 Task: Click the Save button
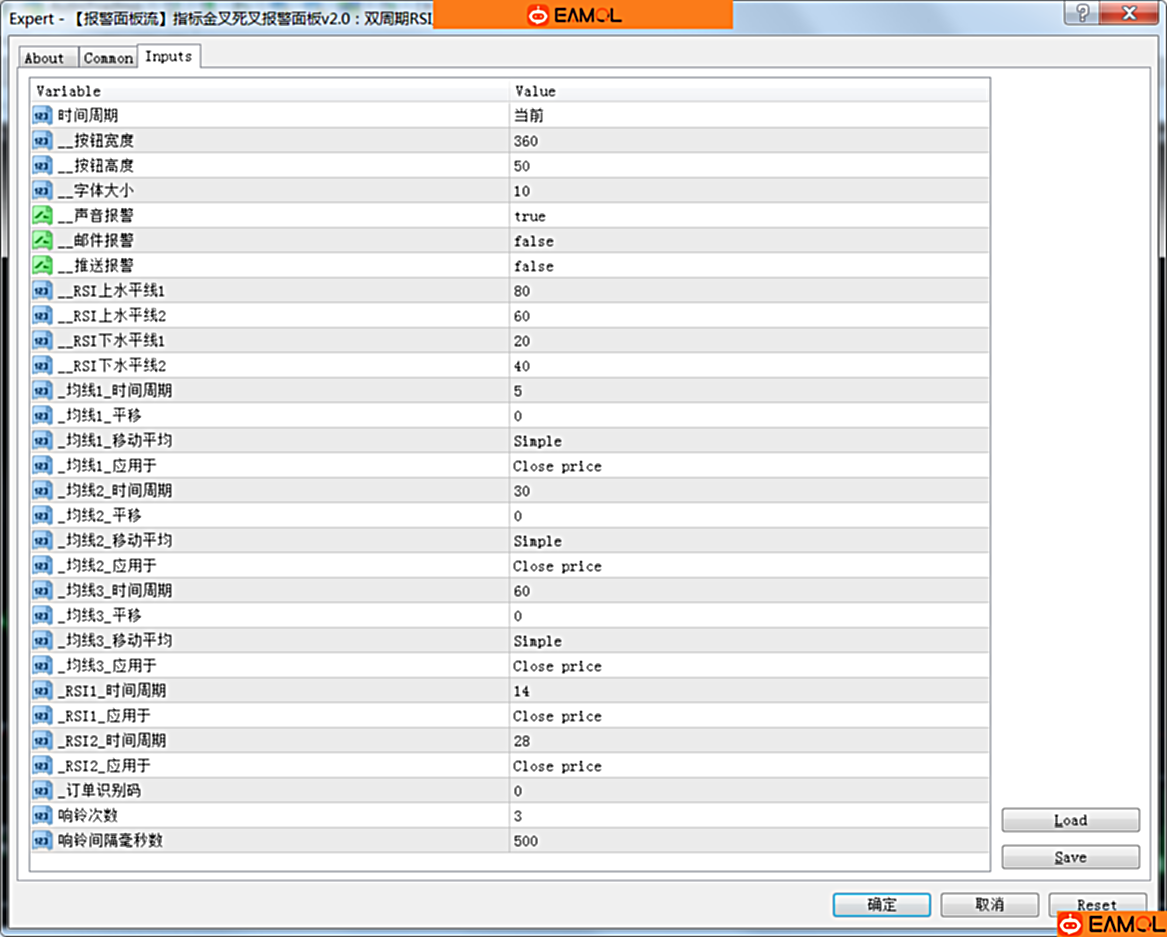pos(1070,857)
